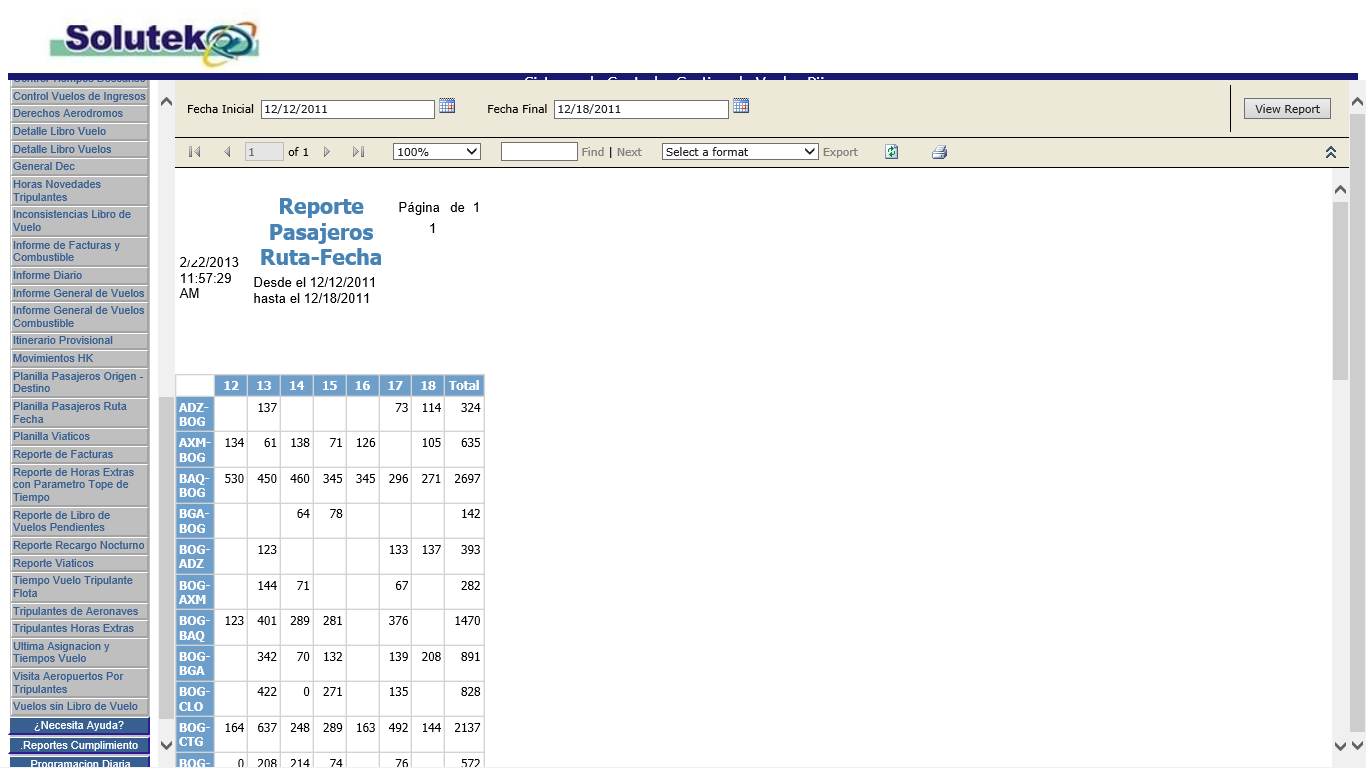Image resolution: width=1366 pixels, height=768 pixels.
Task: Jump to the last report page
Action: point(358,152)
